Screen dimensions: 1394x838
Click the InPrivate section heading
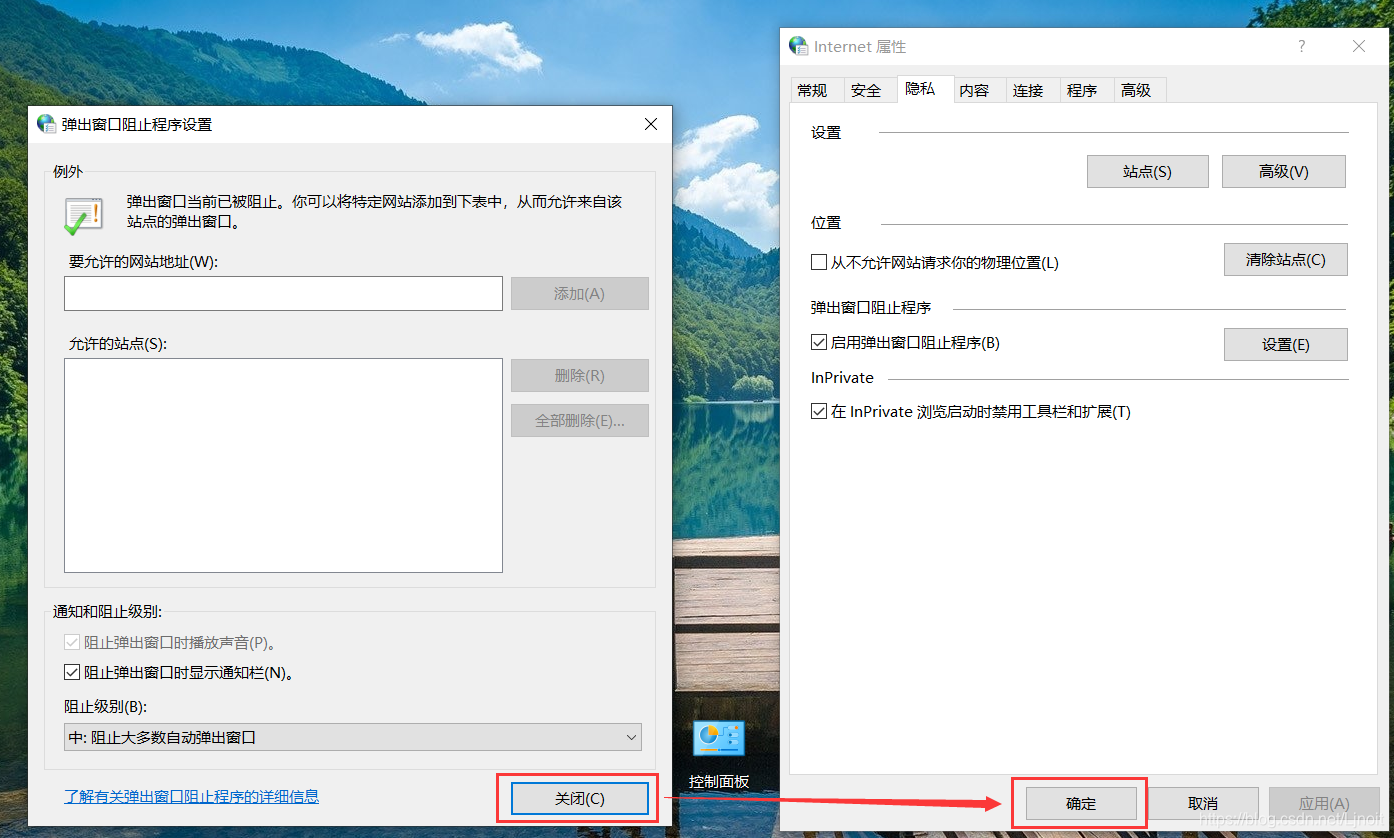click(842, 378)
